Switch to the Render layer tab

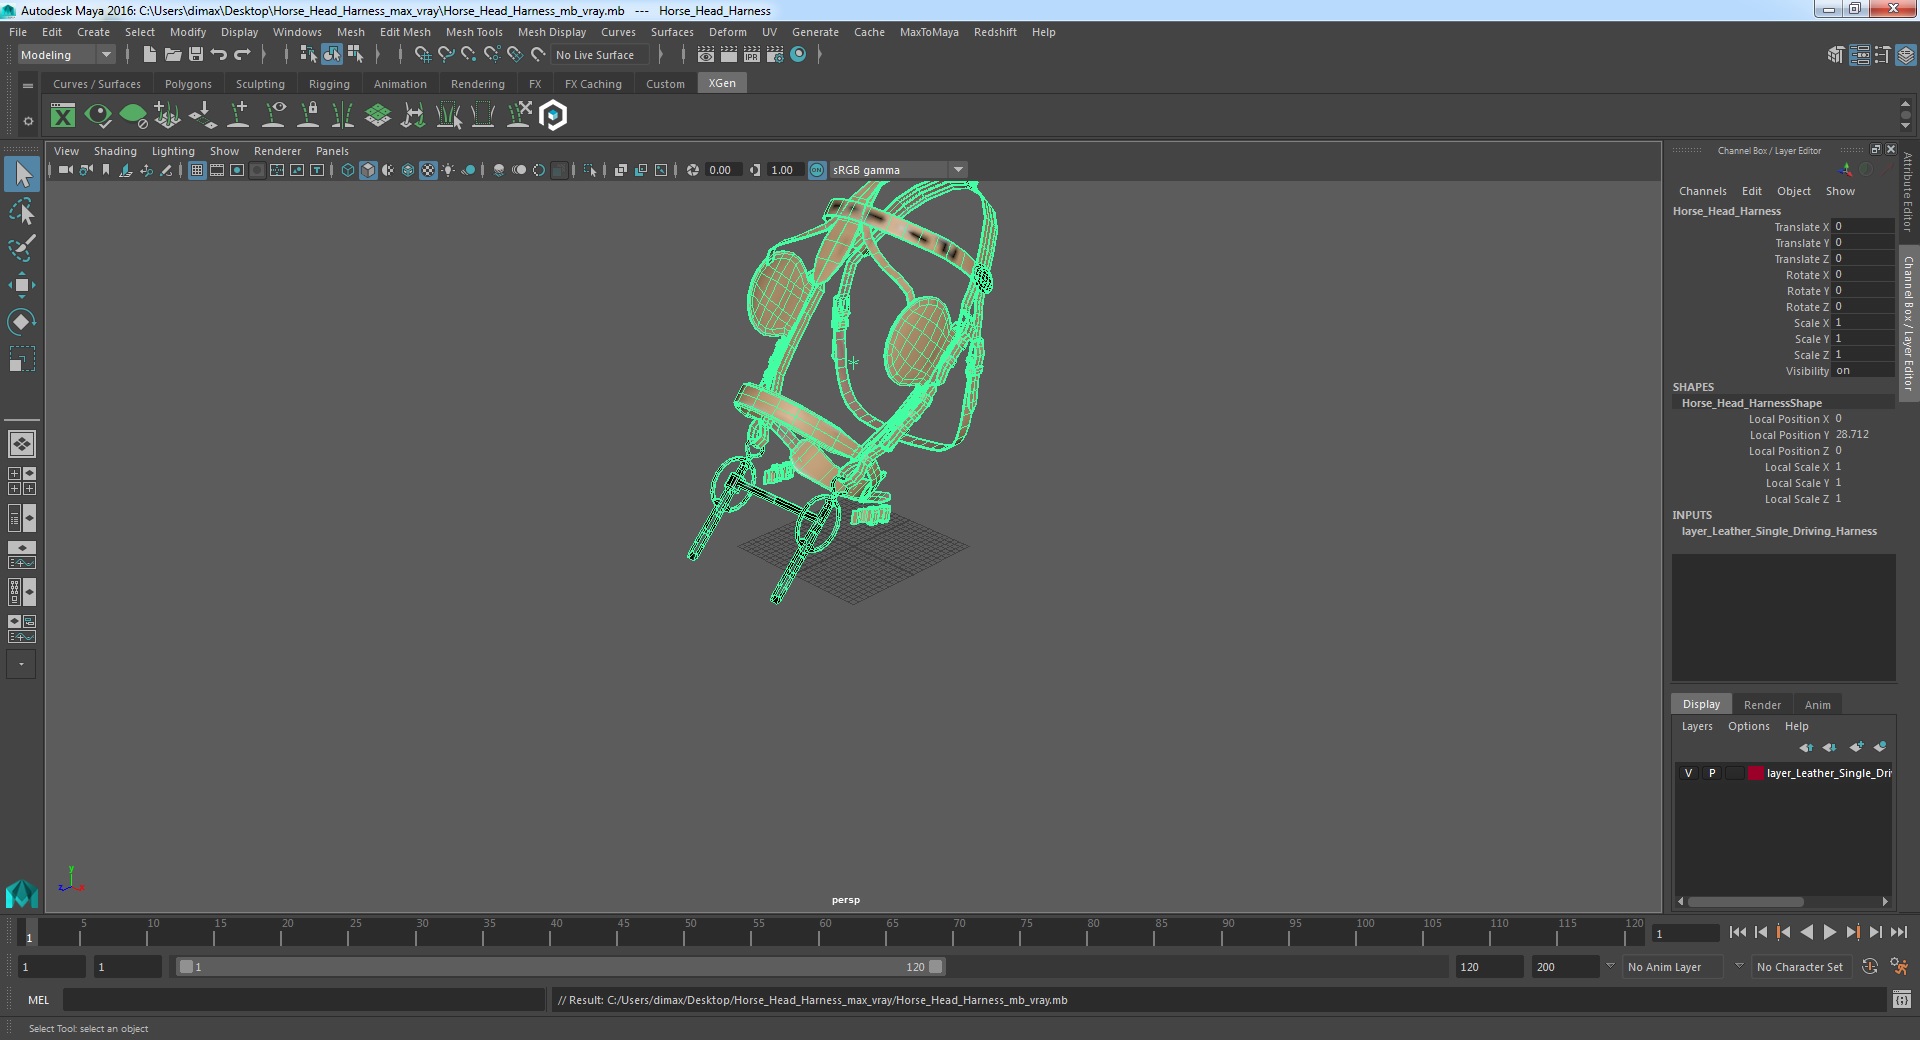1762,705
